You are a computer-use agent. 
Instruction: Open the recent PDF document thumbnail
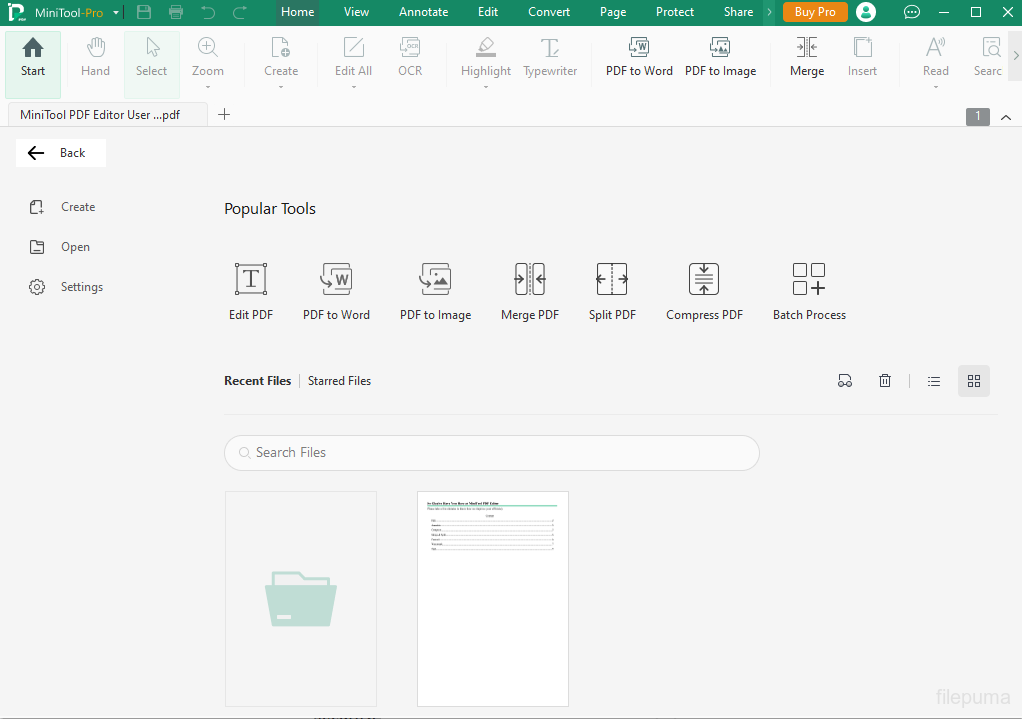(x=492, y=598)
